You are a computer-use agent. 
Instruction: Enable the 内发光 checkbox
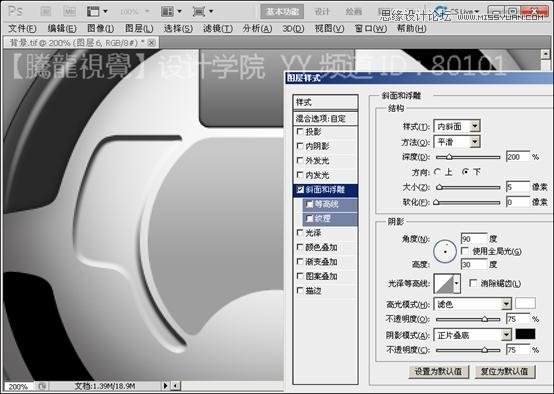click(x=300, y=175)
